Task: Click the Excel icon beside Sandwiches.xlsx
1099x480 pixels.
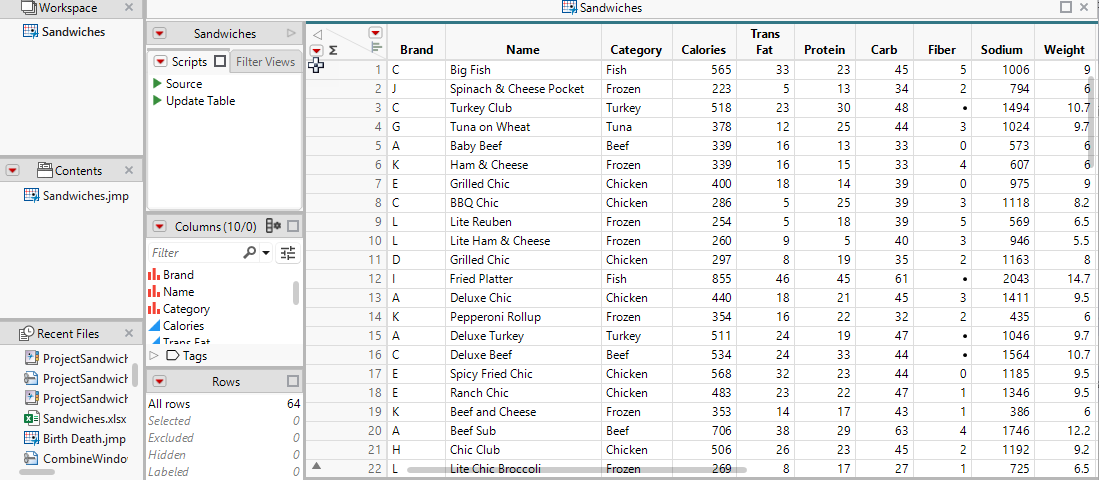Action: (x=30, y=419)
